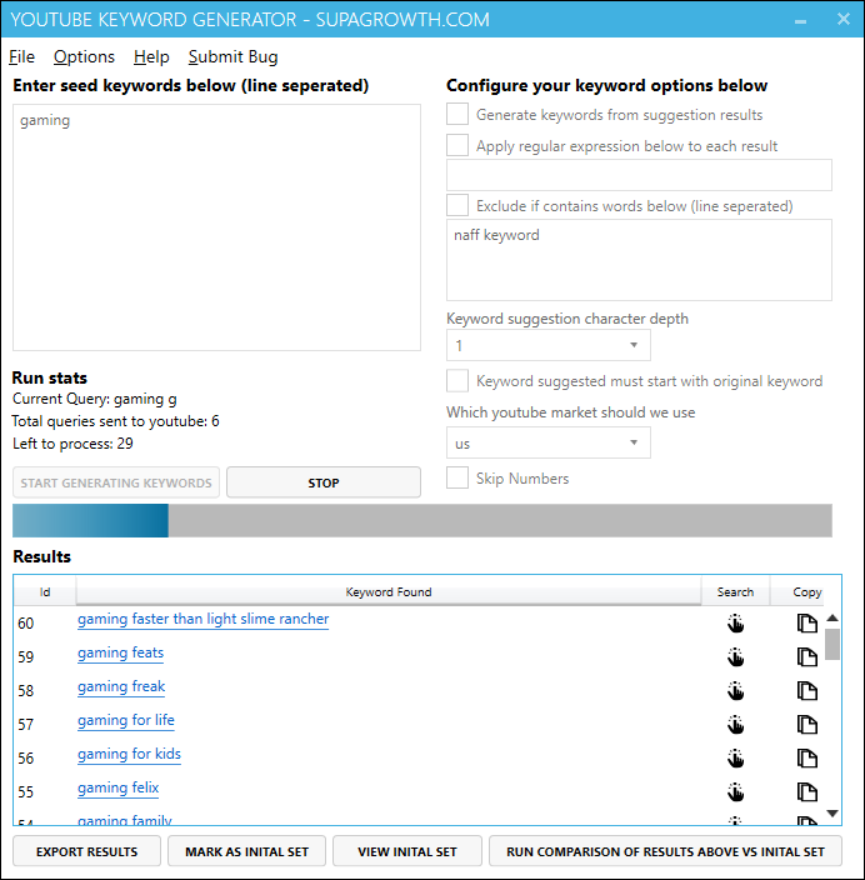Open the YouTube market dropdown showing 'us'
Viewport: 865px width, 880px height.
(x=548, y=443)
